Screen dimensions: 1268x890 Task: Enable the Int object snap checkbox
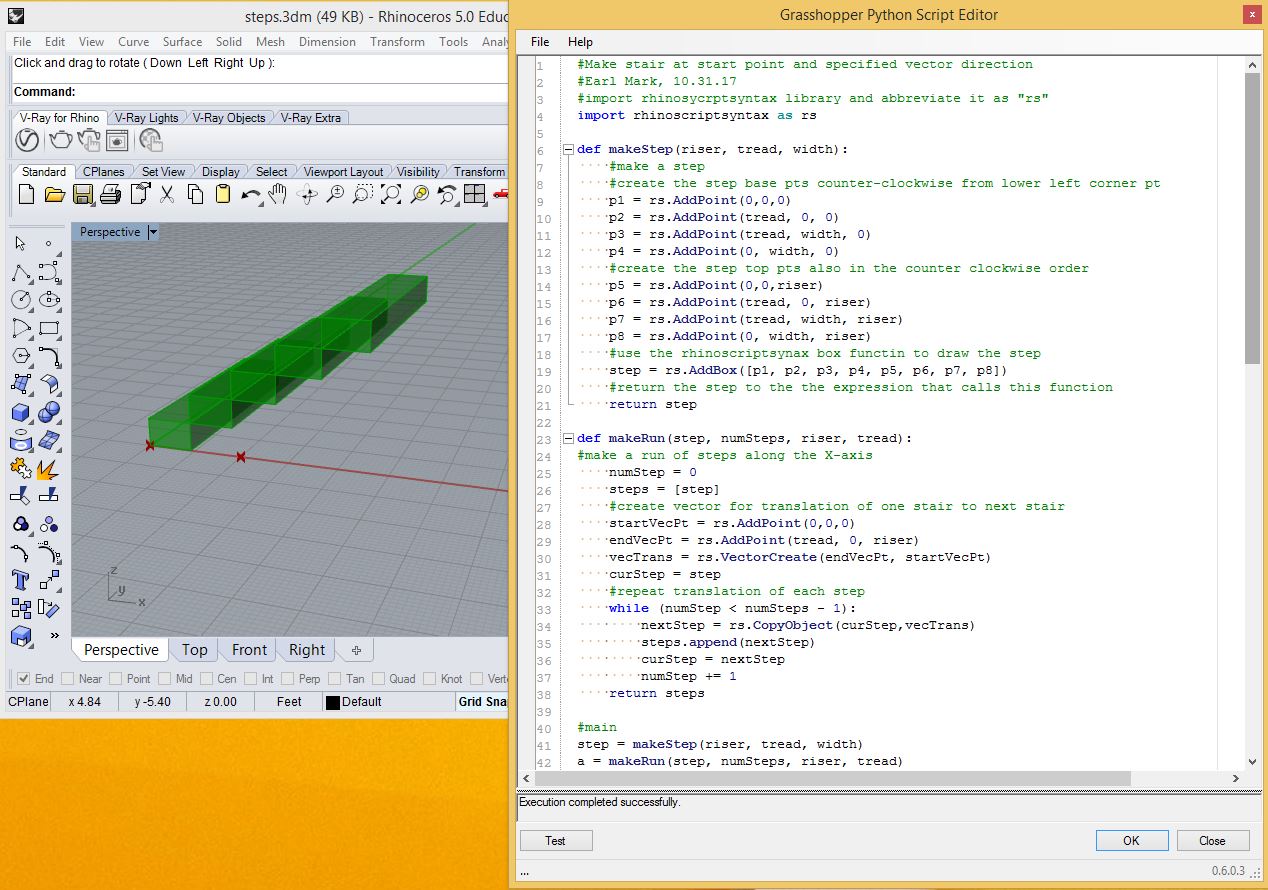250,679
